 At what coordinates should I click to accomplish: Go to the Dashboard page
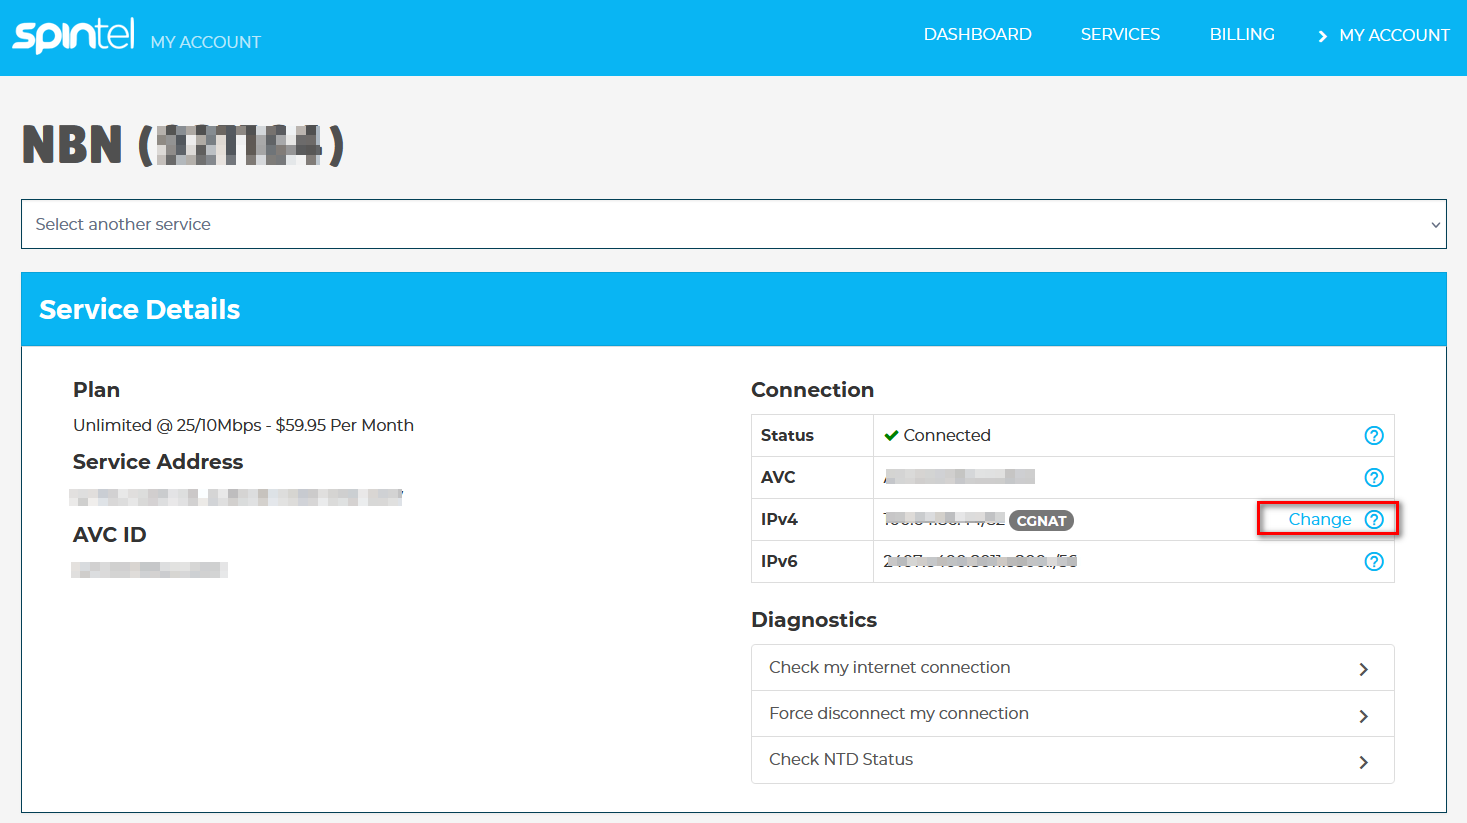pyautogui.click(x=977, y=34)
